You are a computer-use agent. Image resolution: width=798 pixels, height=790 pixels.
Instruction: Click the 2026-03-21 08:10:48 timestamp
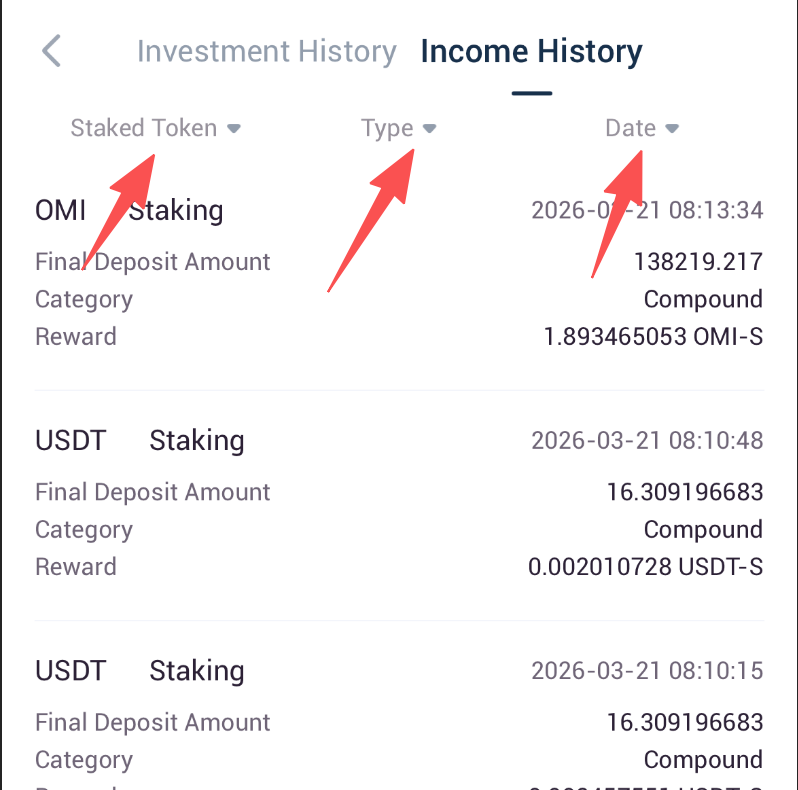coord(647,440)
